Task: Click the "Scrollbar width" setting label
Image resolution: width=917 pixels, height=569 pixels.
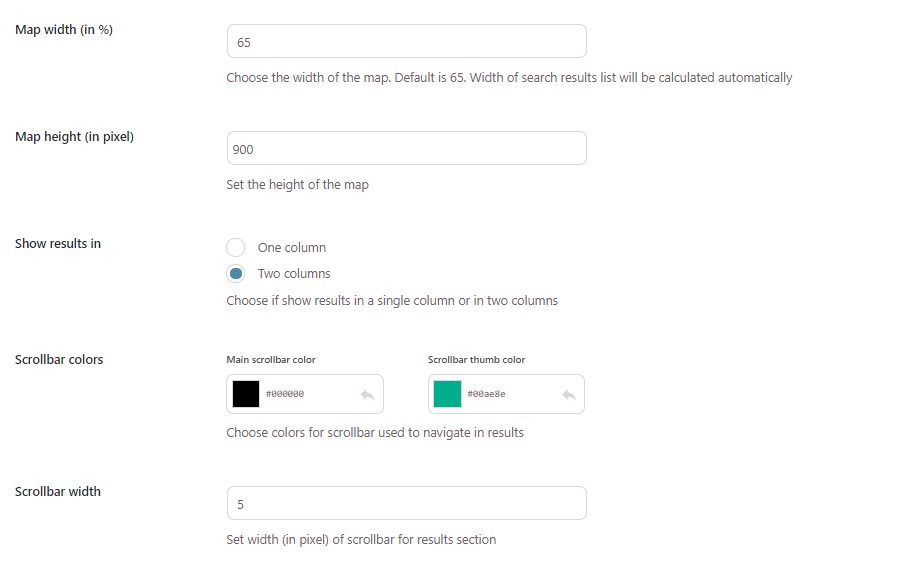Action: (x=58, y=491)
